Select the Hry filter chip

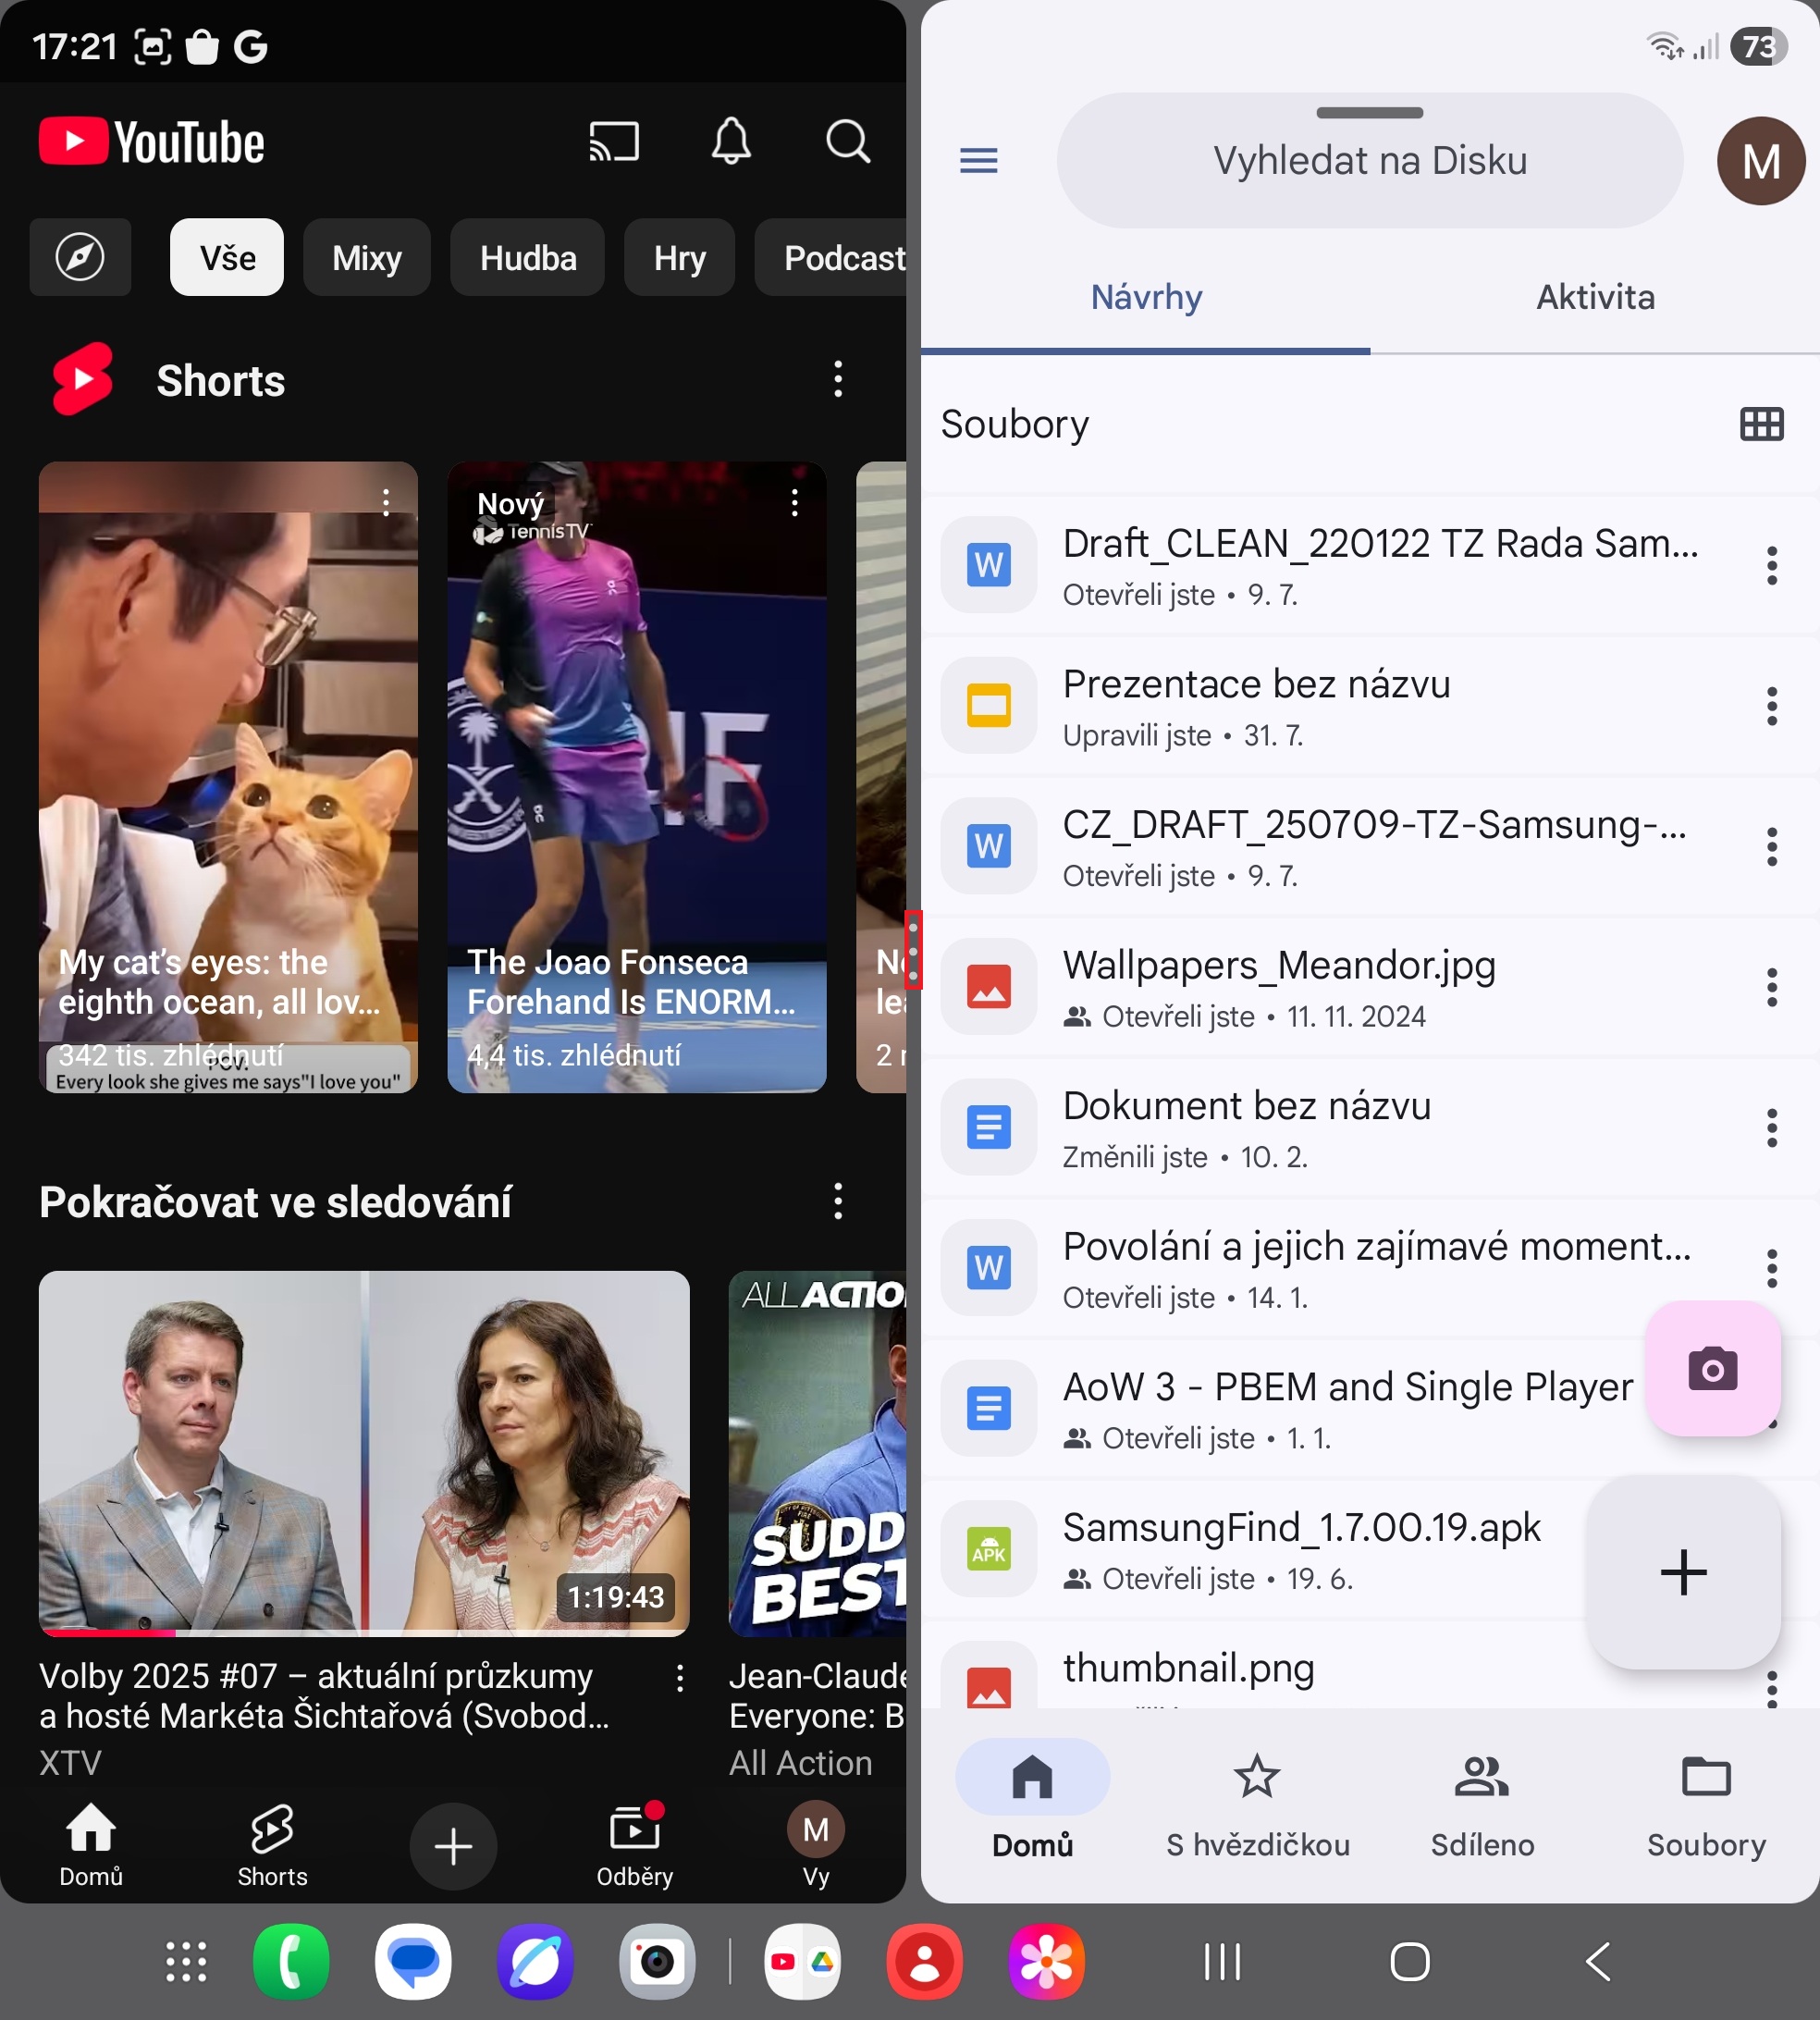click(680, 258)
